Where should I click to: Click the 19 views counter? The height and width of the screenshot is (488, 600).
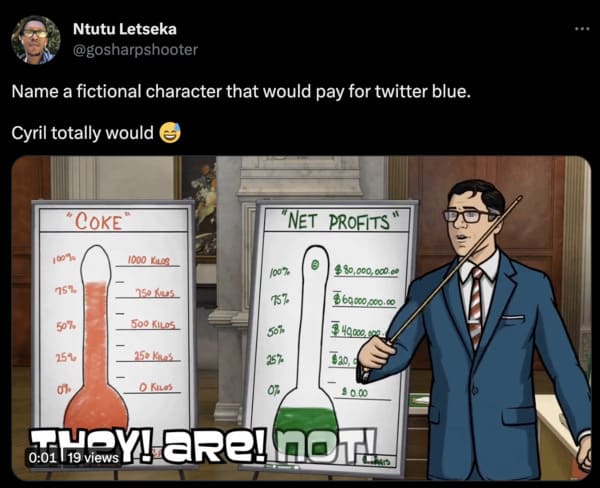tap(93, 457)
